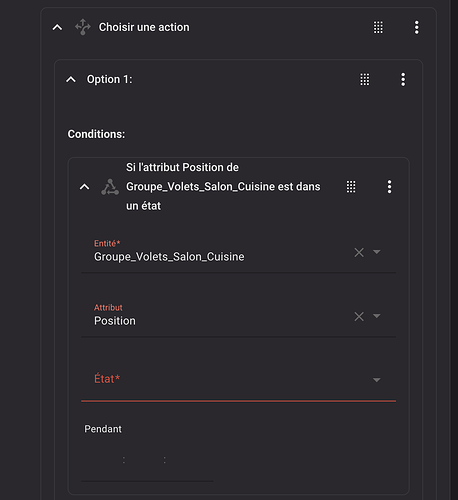Viewport: 458px width, 500px height.
Task: Open the three-dot menu for Choisir une action
Action: pyautogui.click(x=416, y=27)
